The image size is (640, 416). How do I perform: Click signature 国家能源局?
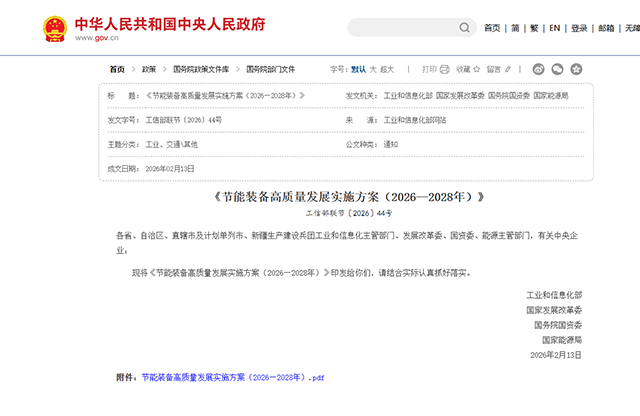coord(562,340)
